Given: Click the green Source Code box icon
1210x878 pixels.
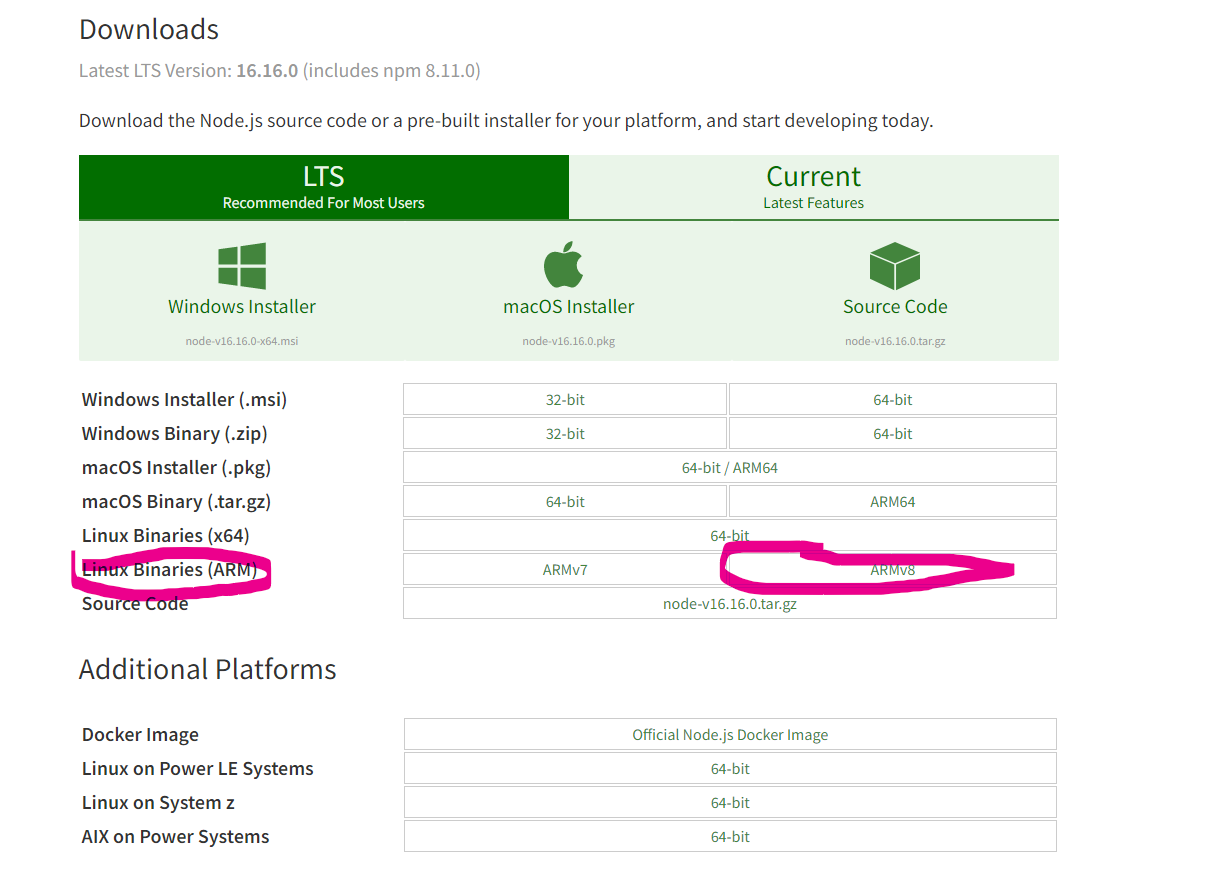Looking at the screenshot, I should tap(895, 266).
